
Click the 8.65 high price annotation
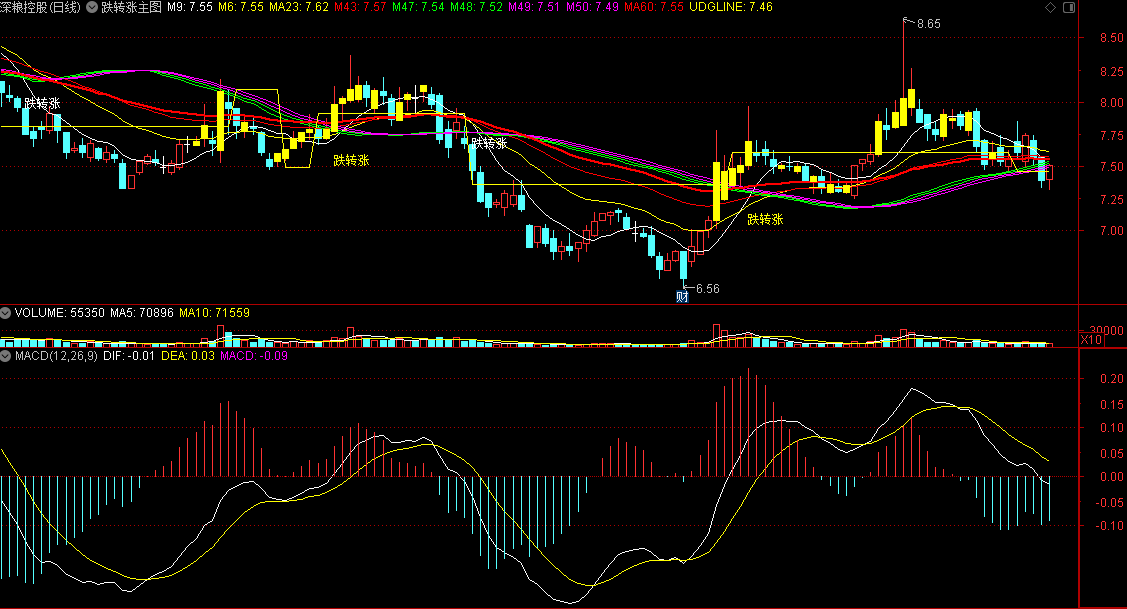[x=929, y=24]
